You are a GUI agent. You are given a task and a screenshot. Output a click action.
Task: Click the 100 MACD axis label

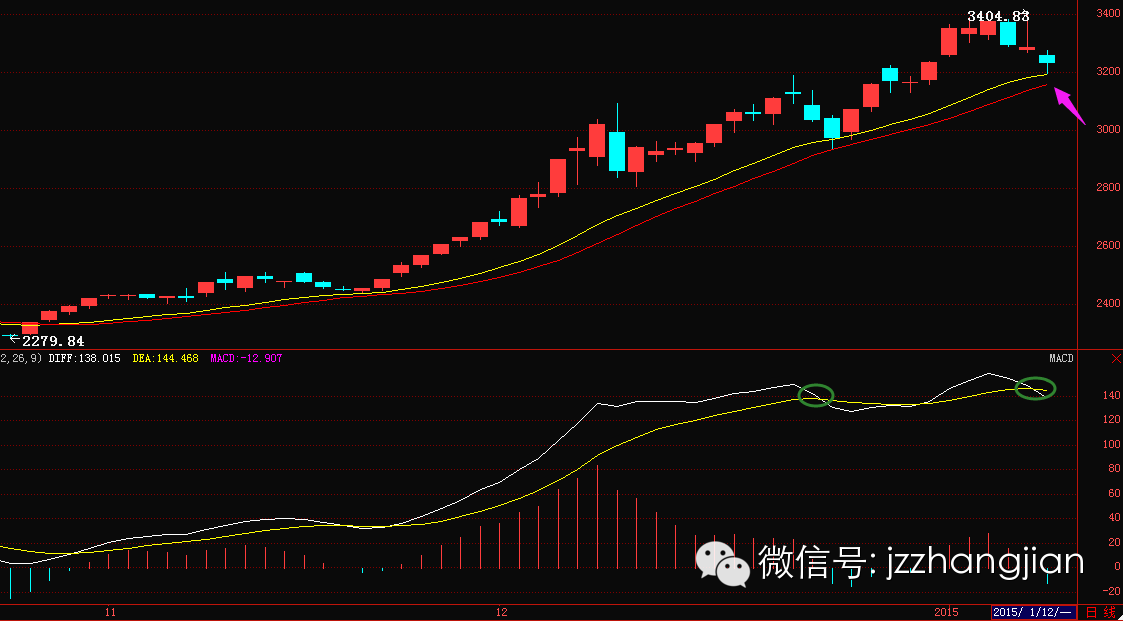(x=1112, y=445)
